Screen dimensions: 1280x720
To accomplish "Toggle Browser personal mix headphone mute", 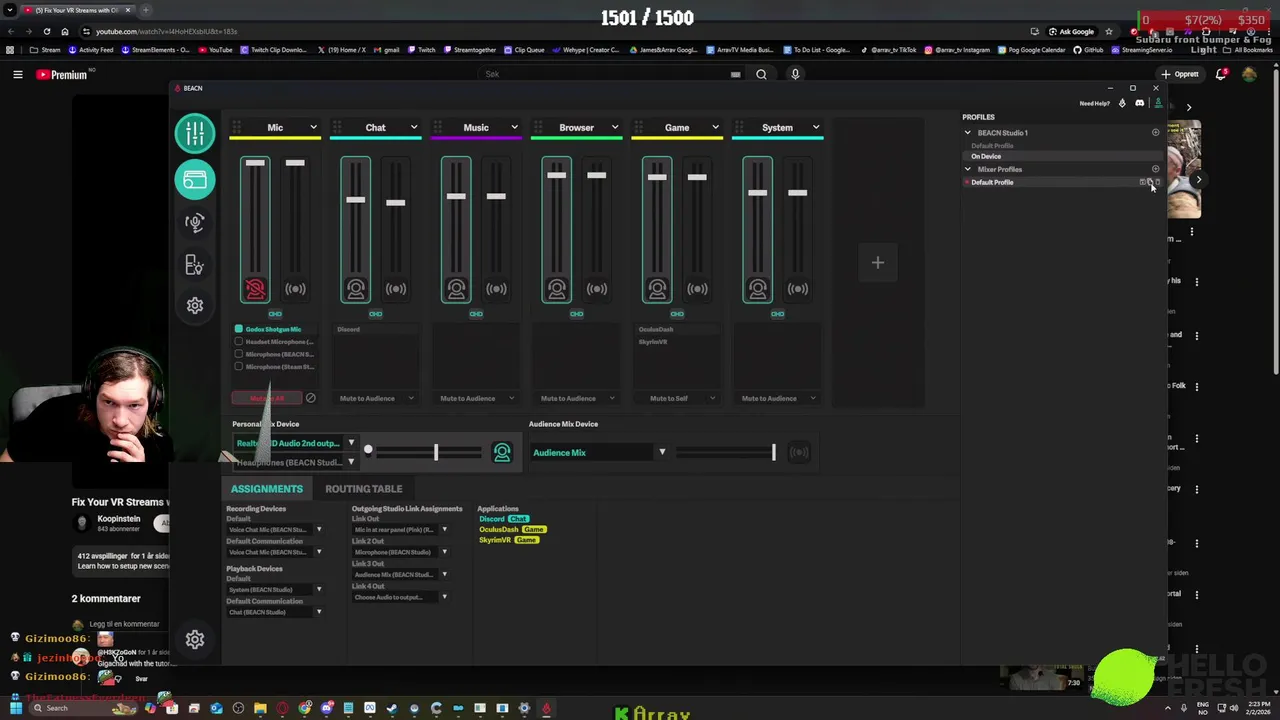I will tap(557, 289).
